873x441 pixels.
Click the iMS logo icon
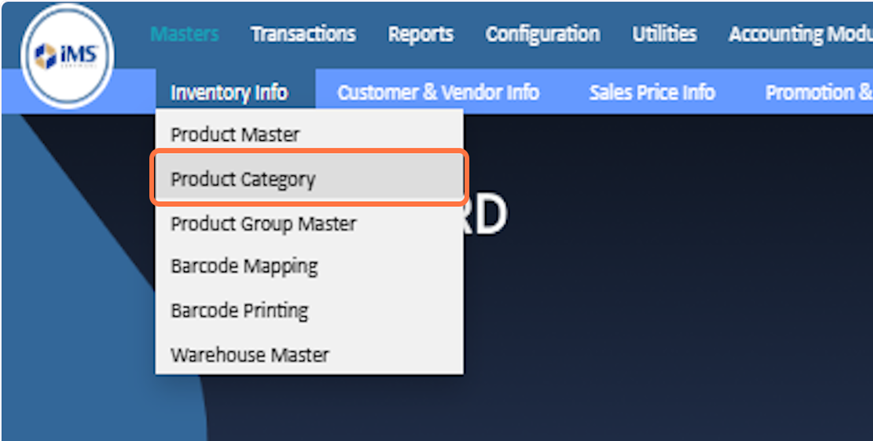point(66,56)
